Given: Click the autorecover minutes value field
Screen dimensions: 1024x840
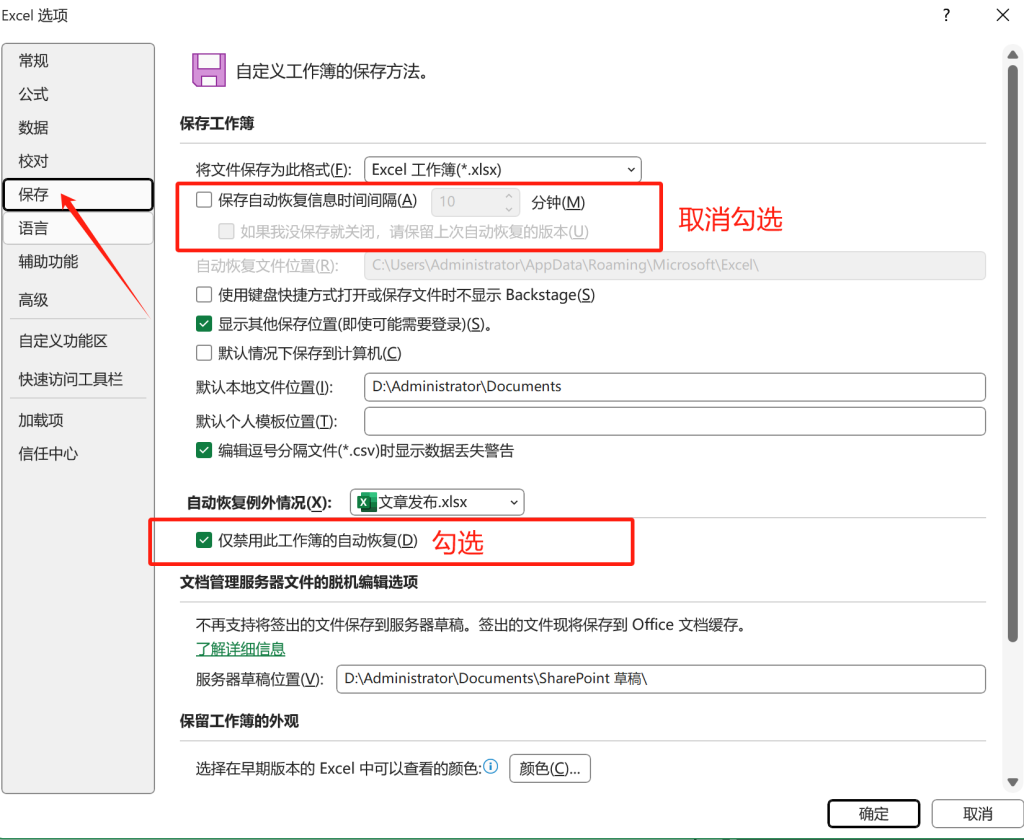Looking at the screenshot, I should tap(466, 202).
